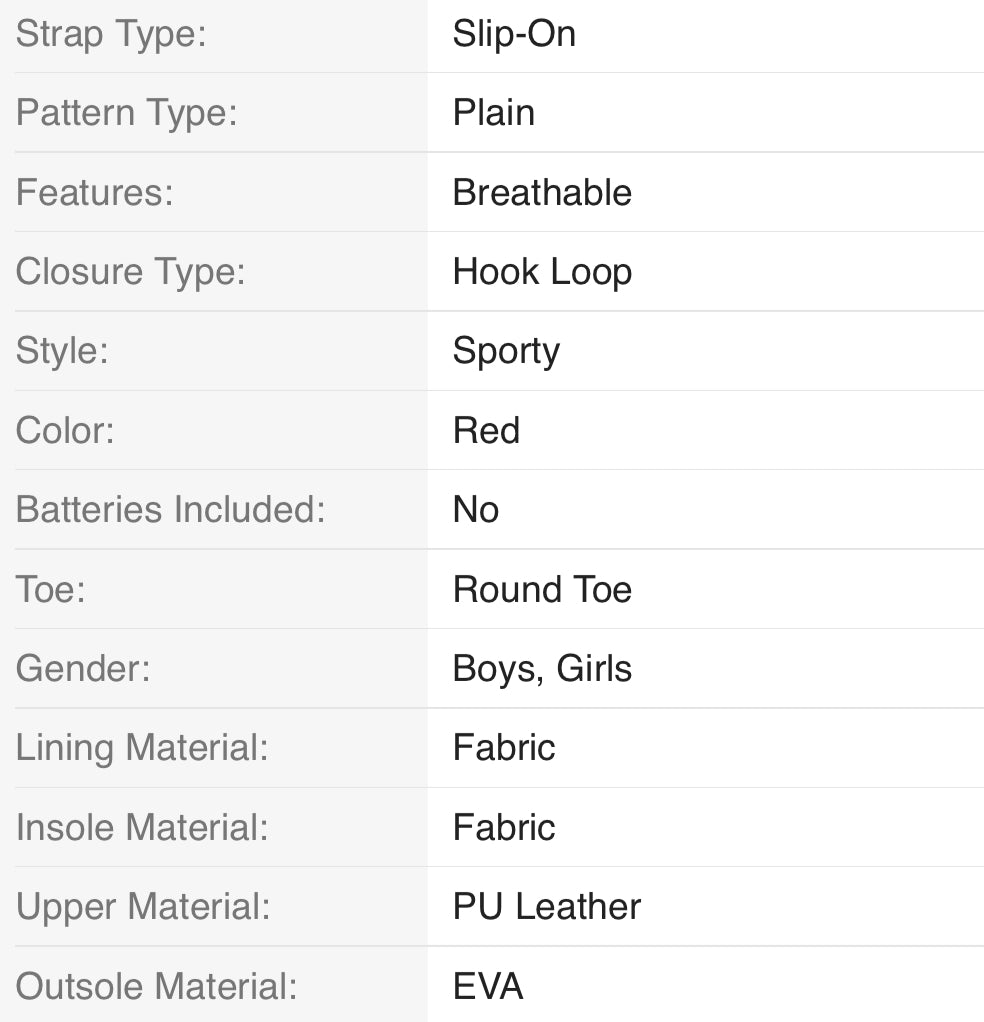Select the "Breathable" feature value
The width and height of the screenshot is (984, 1022).
pyautogui.click(x=542, y=192)
